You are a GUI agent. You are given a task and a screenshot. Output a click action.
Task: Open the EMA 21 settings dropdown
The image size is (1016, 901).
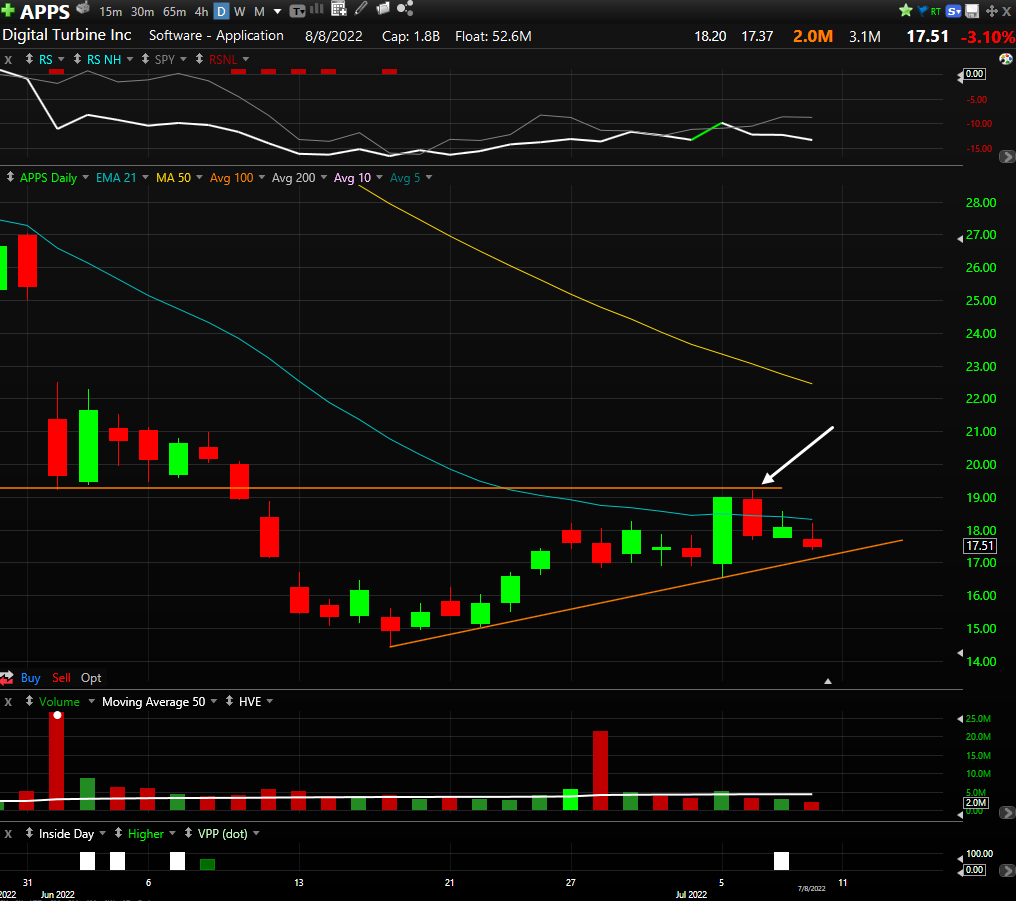(x=145, y=177)
